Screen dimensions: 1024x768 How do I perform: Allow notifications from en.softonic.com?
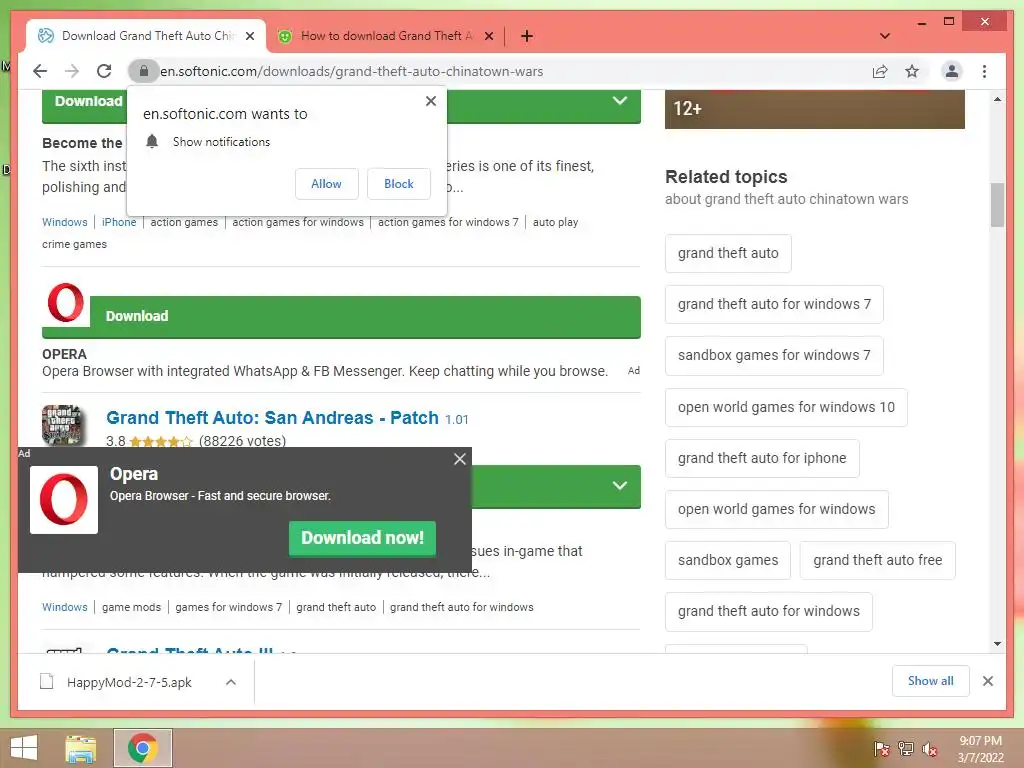point(327,184)
